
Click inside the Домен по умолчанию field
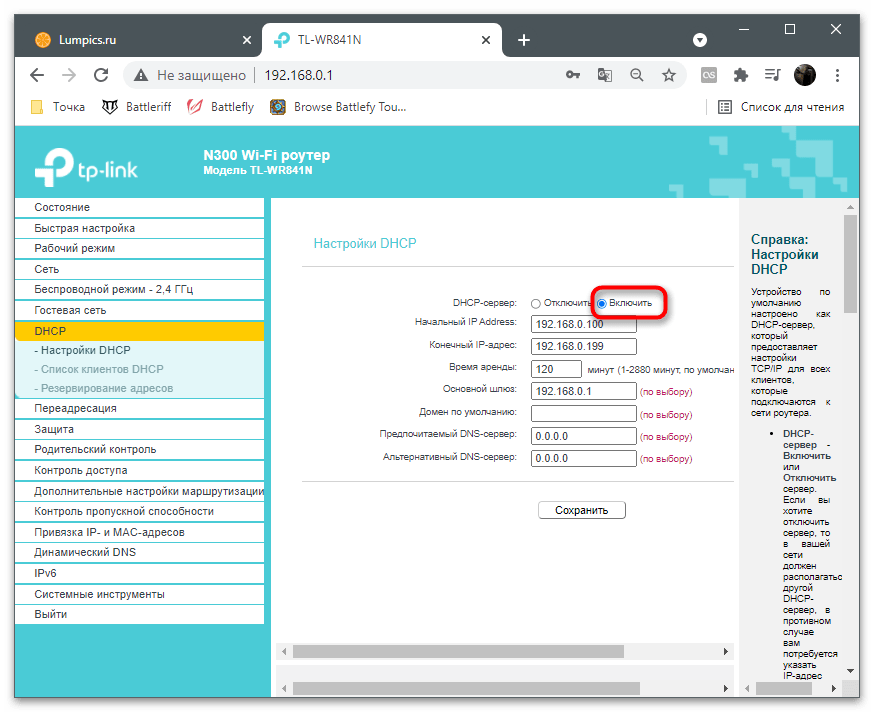(x=583, y=413)
